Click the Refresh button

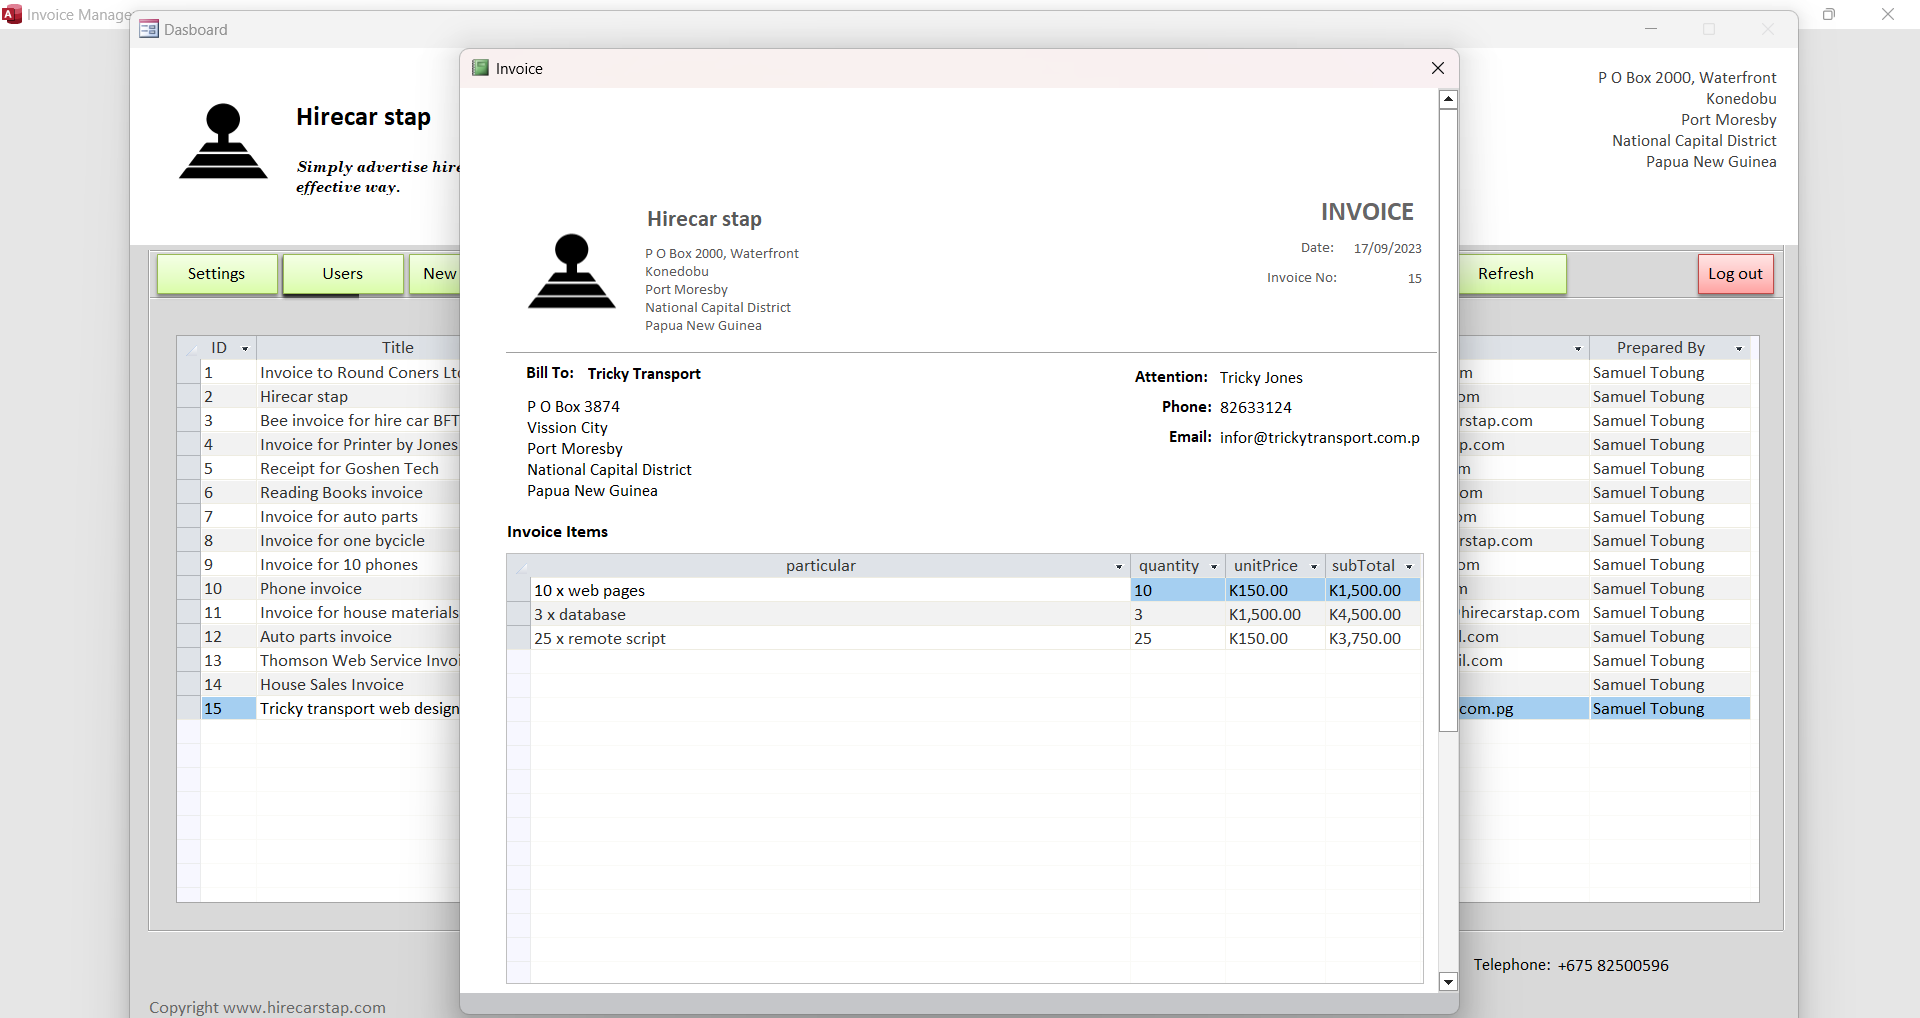(x=1512, y=274)
